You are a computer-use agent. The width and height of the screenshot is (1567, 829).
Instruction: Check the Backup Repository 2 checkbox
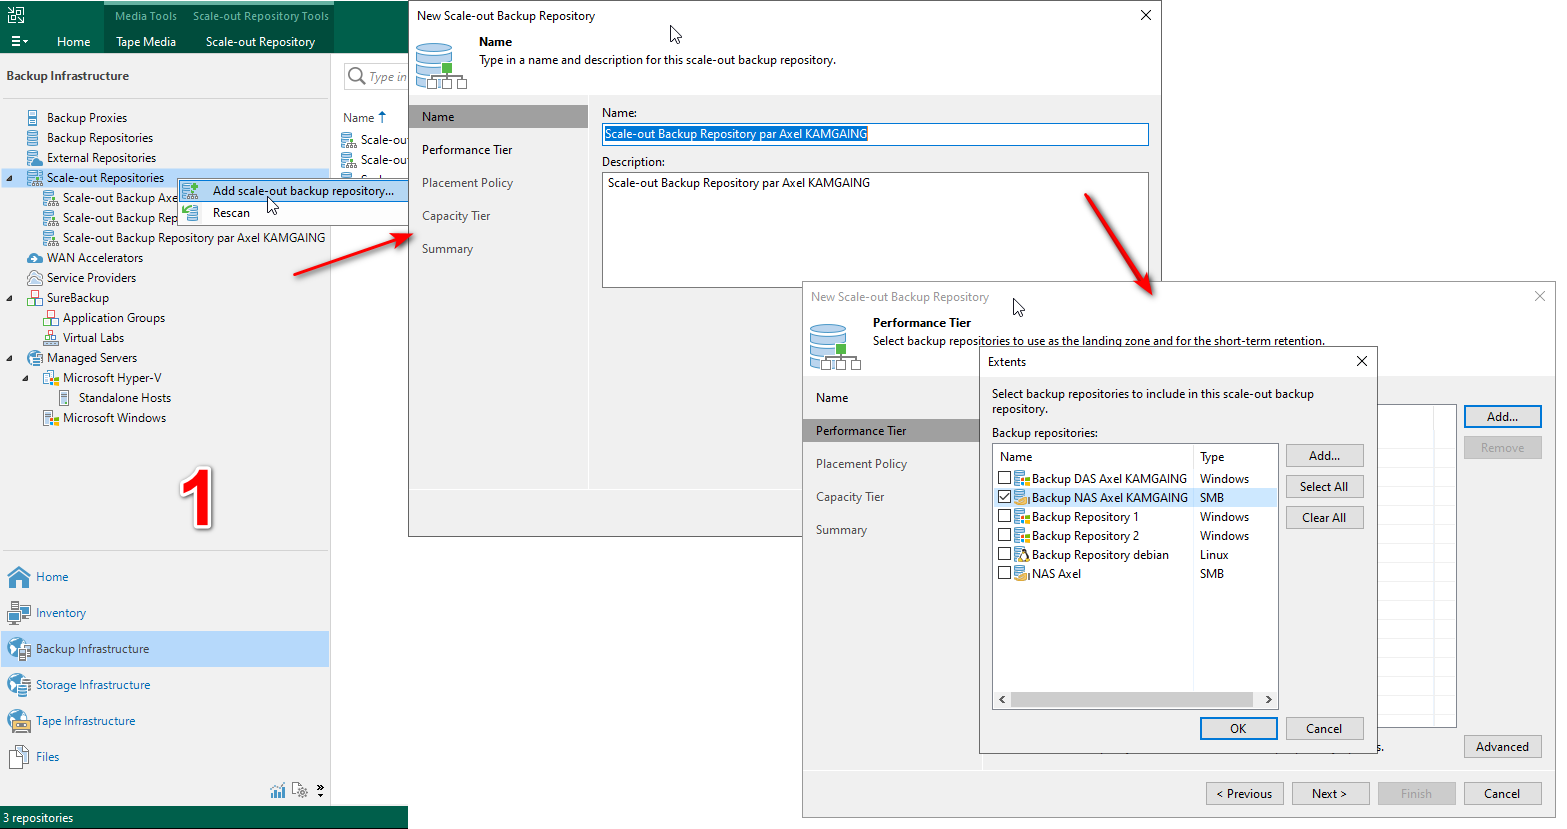(x=1004, y=535)
